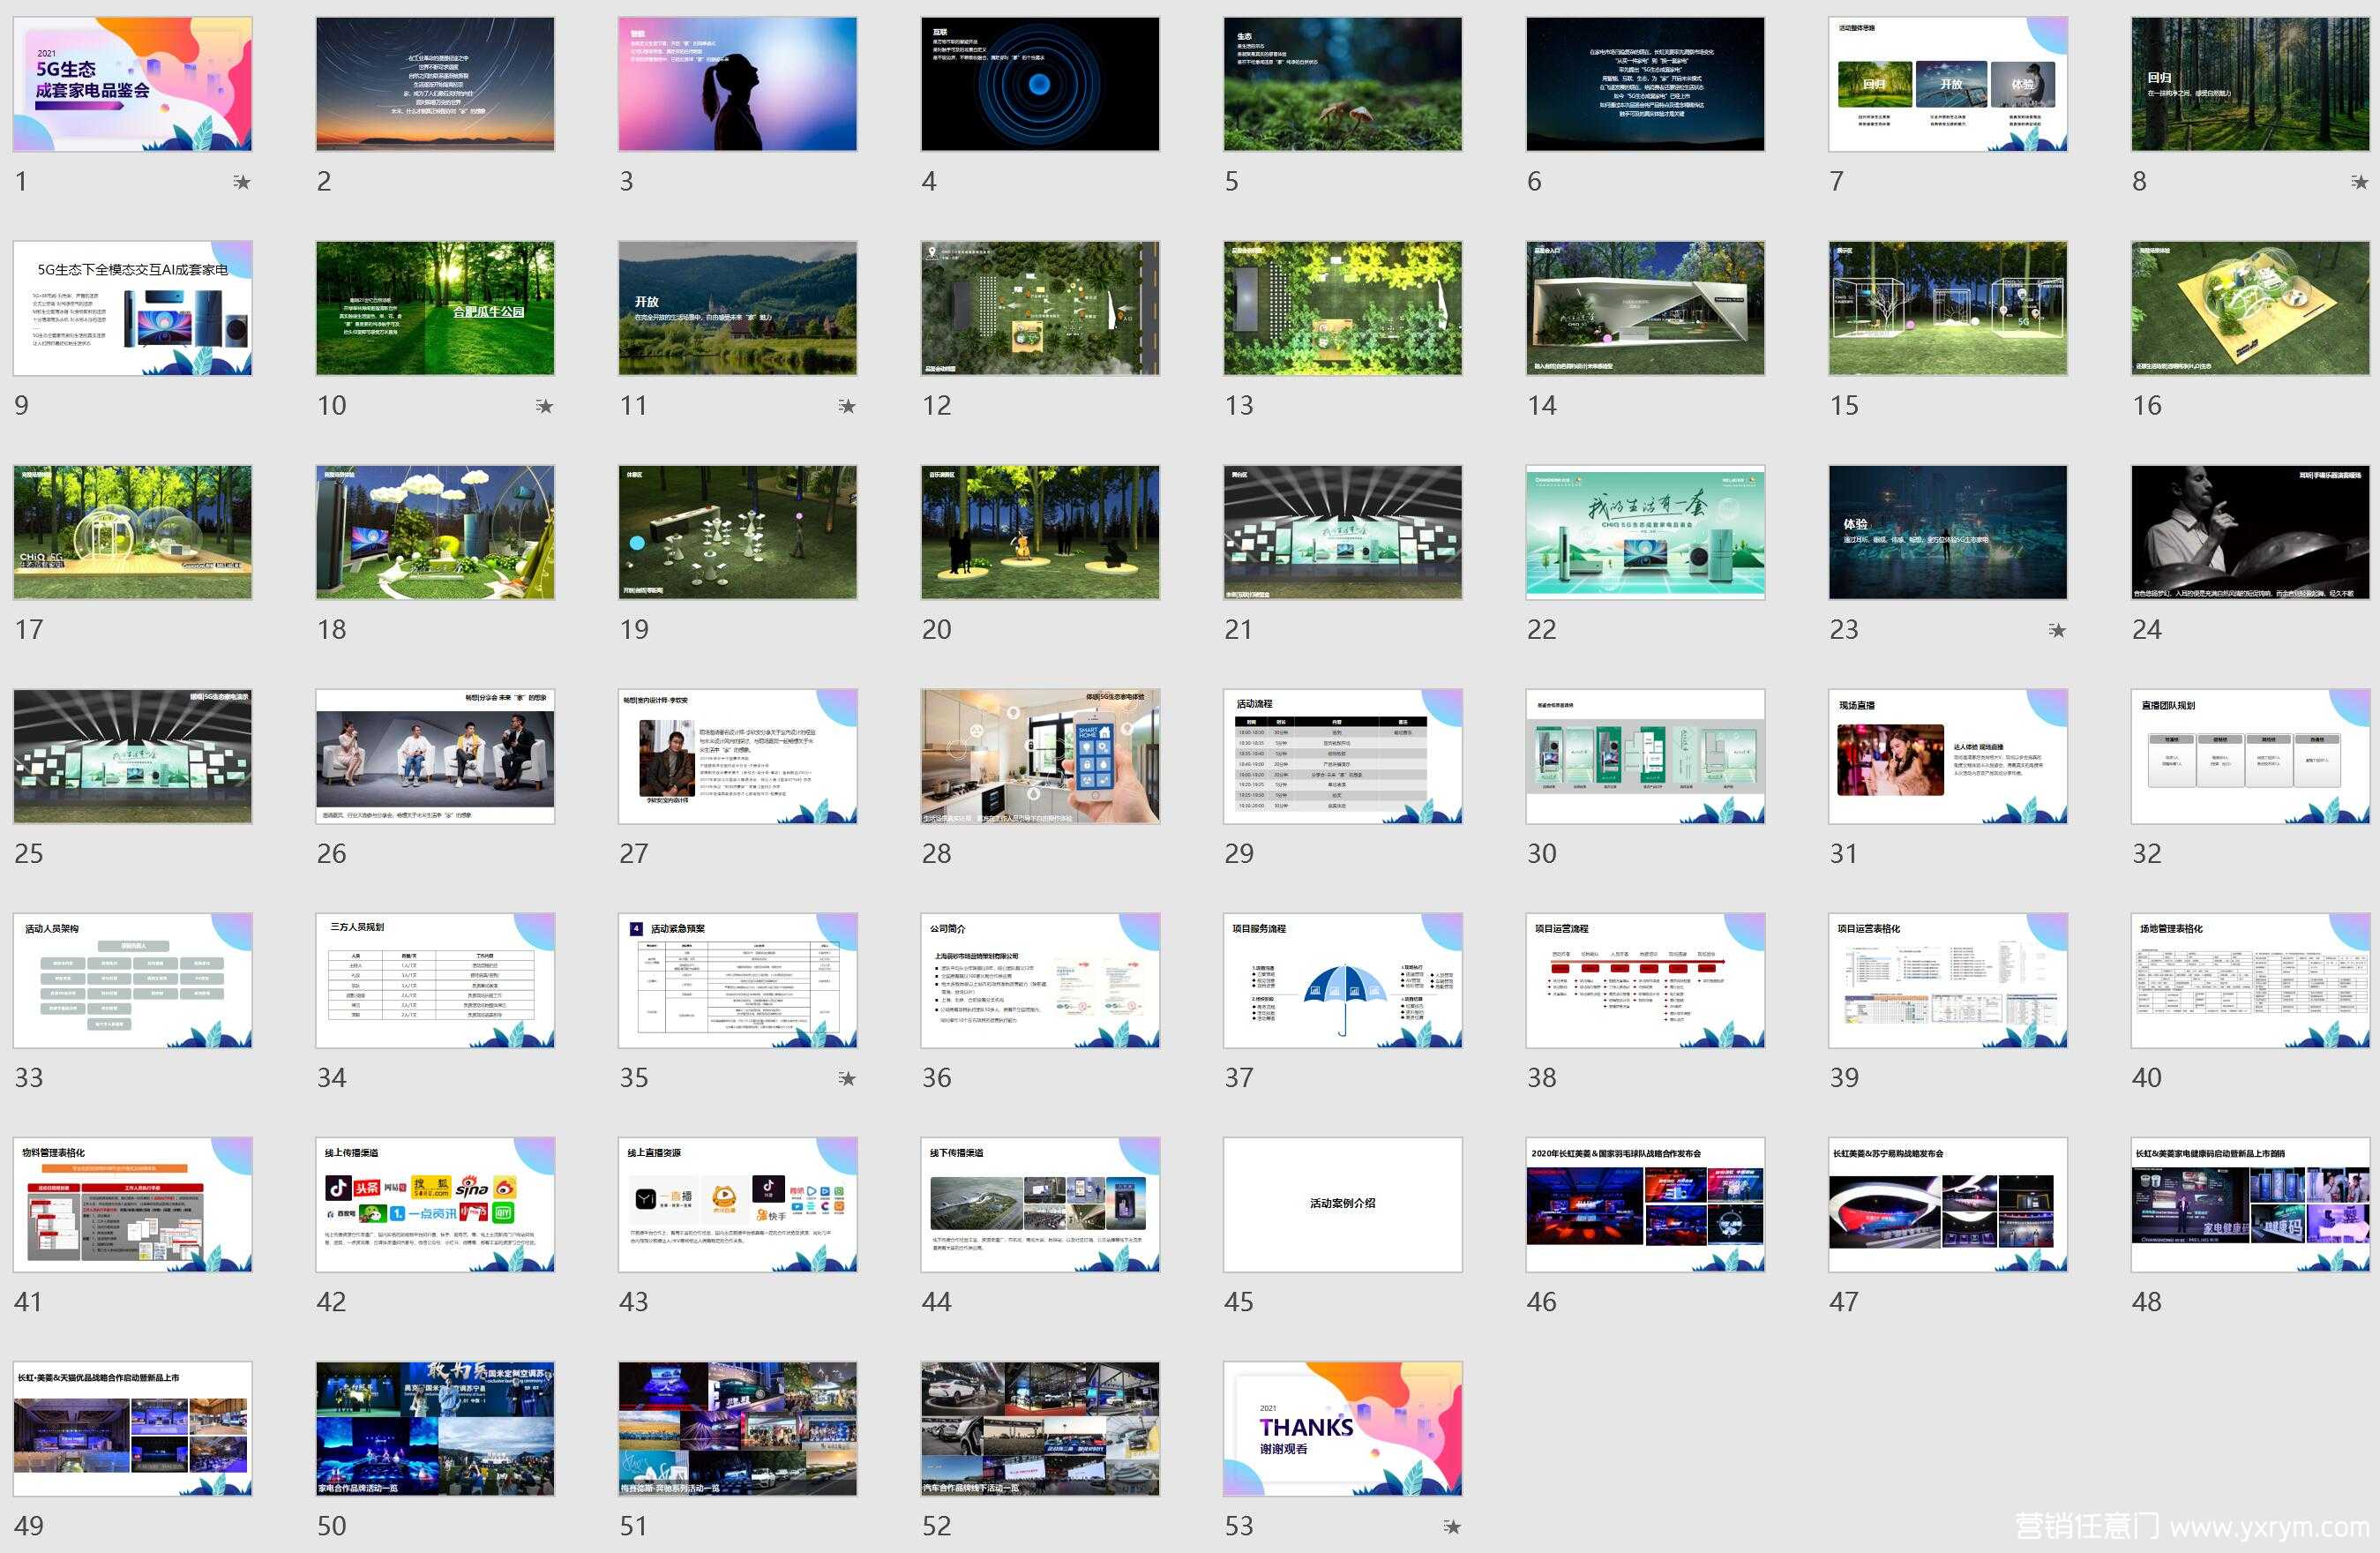The image size is (2380, 1553).
Task: Select slide 50 '家电合作品牌活动一览' thumbnail
Action: click(435, 1428)
